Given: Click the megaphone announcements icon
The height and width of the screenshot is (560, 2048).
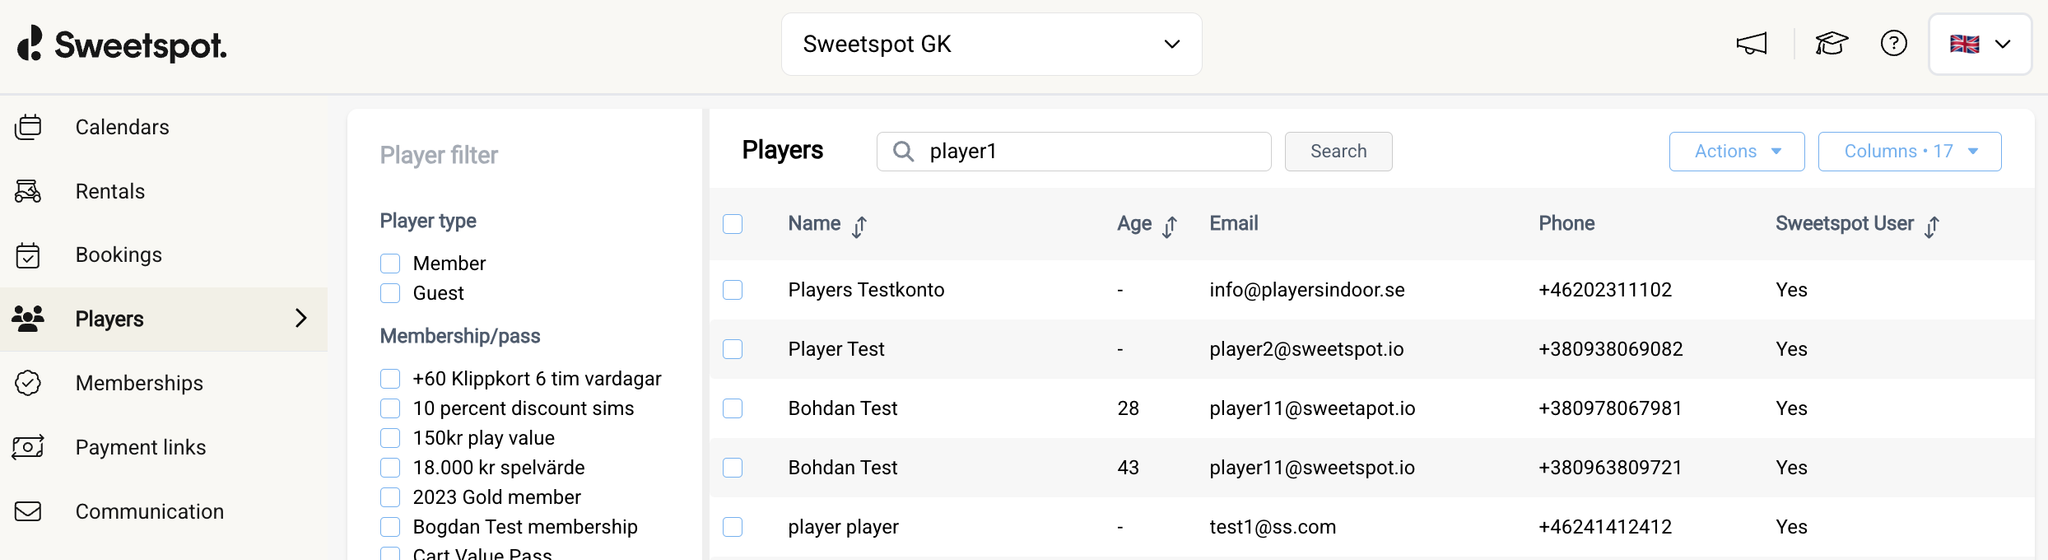Looking at the screenshot, I should click(1751, 44).
